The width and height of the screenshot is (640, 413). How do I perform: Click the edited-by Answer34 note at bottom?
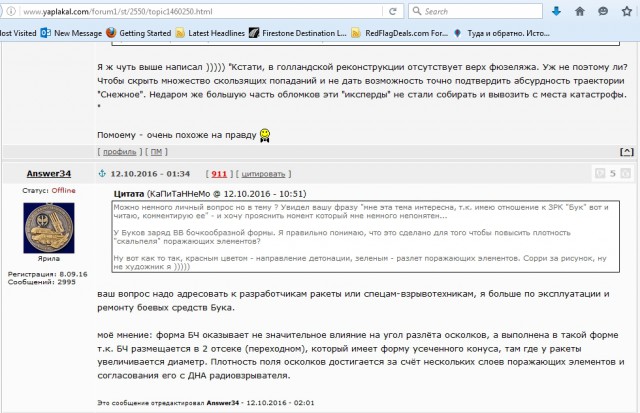(x=206, y=403)
